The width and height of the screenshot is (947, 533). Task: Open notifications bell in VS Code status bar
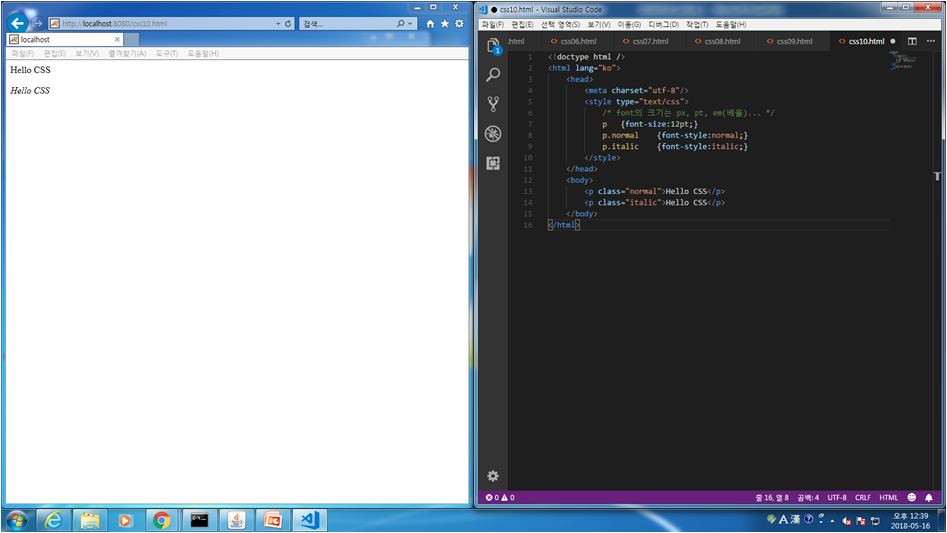tap(929, 497)
